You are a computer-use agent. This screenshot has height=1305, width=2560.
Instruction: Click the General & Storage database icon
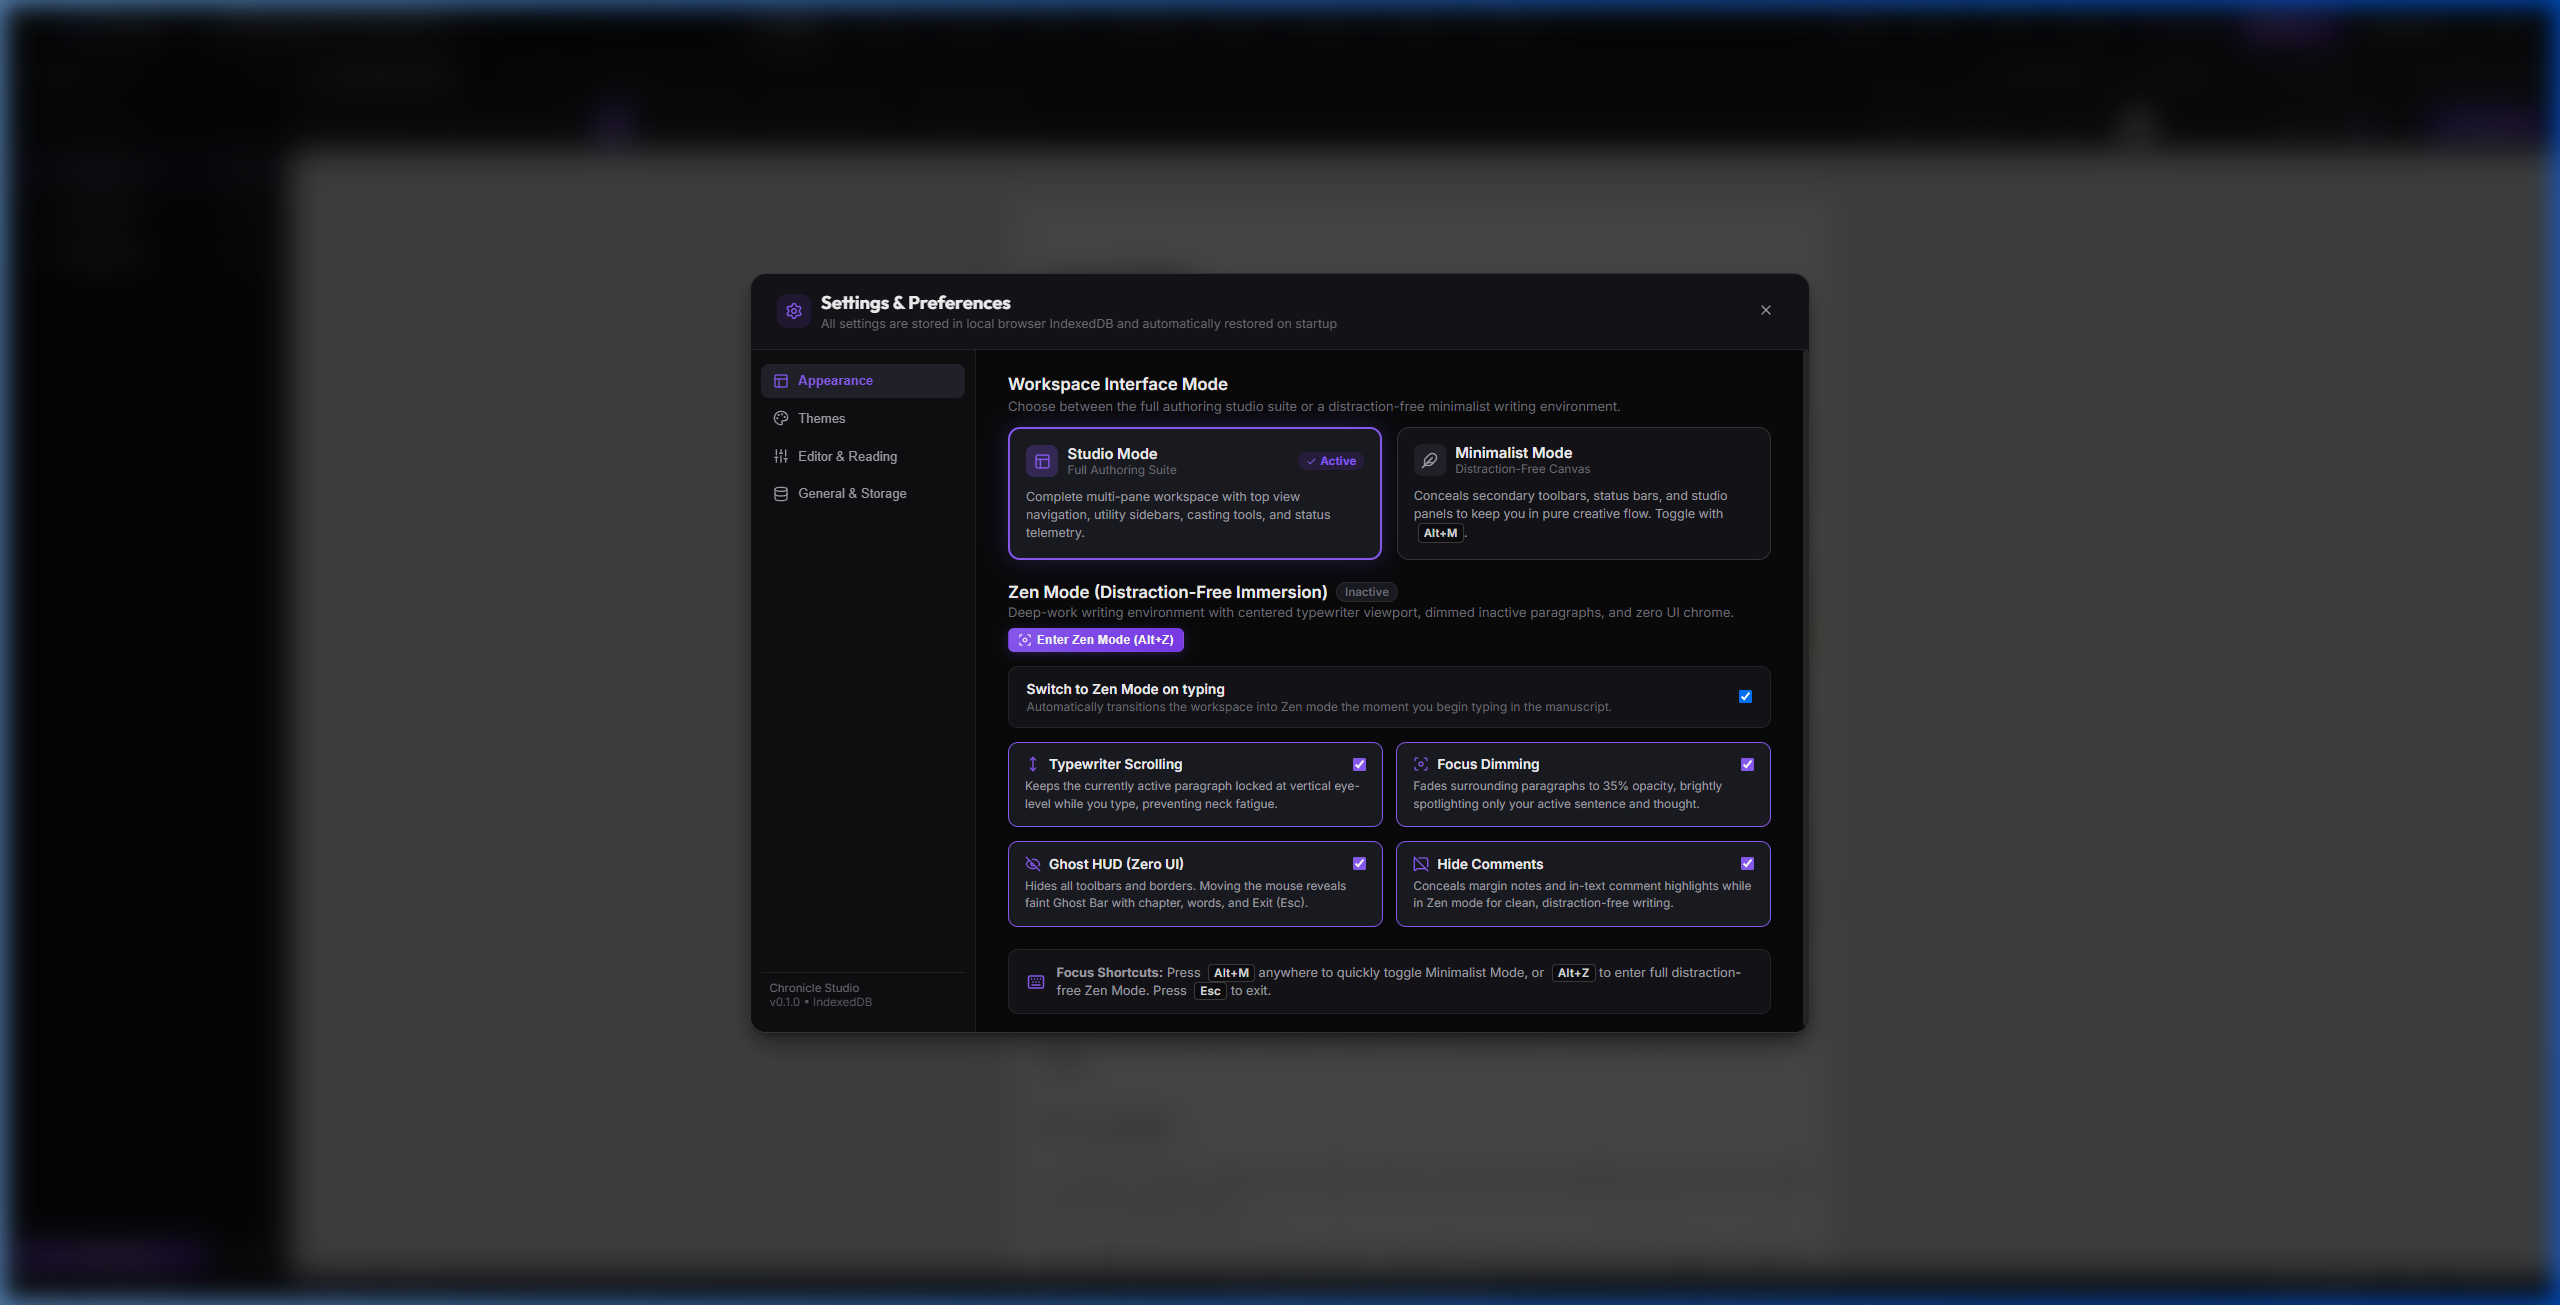tap(781, 494)
